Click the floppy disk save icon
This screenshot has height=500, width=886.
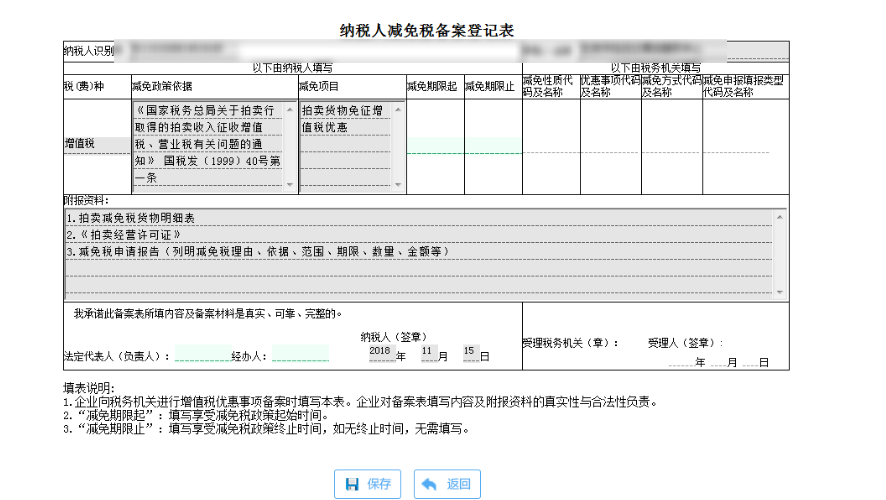tap(352, 484)
